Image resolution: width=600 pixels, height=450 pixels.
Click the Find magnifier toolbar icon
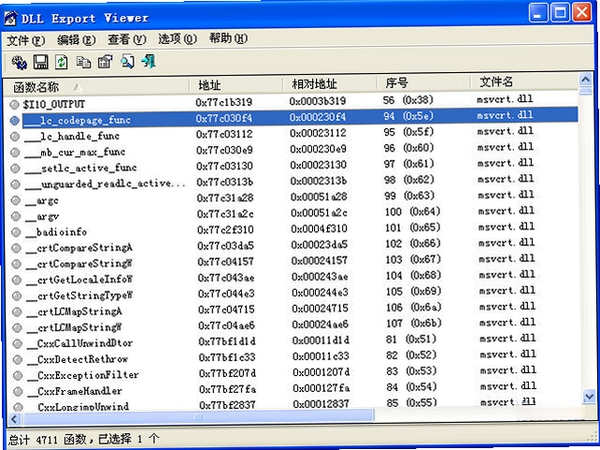click(x=127, y=62)
